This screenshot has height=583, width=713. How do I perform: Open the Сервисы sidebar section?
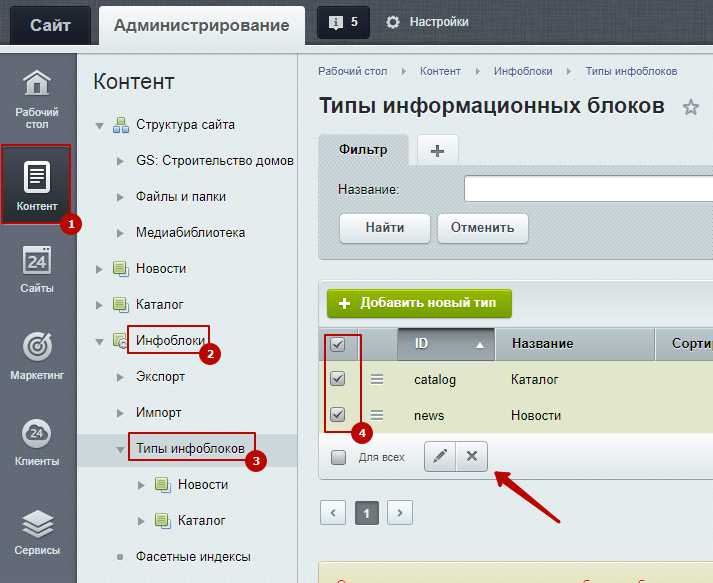pos(37,531)
